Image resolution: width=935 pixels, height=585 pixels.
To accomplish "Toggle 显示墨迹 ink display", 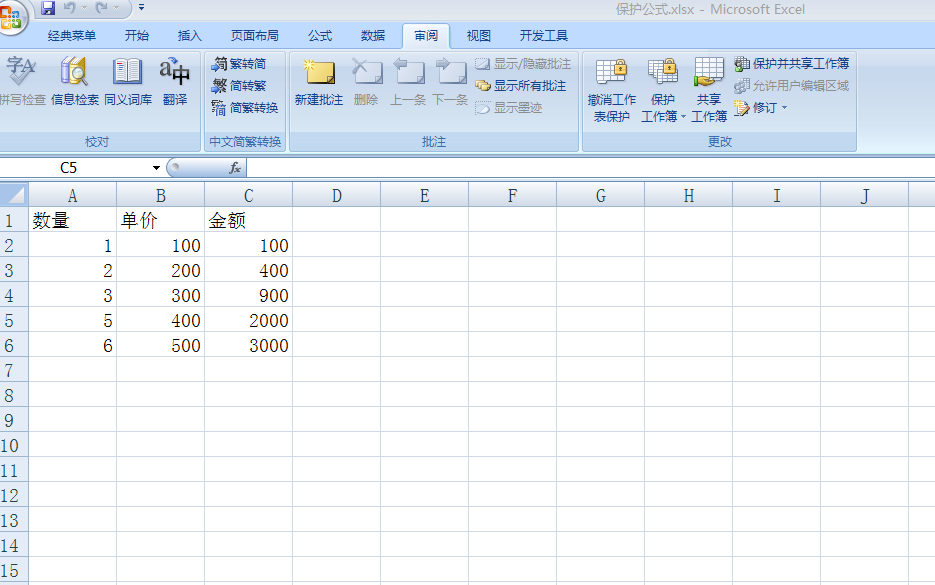I will coord(509,108).
